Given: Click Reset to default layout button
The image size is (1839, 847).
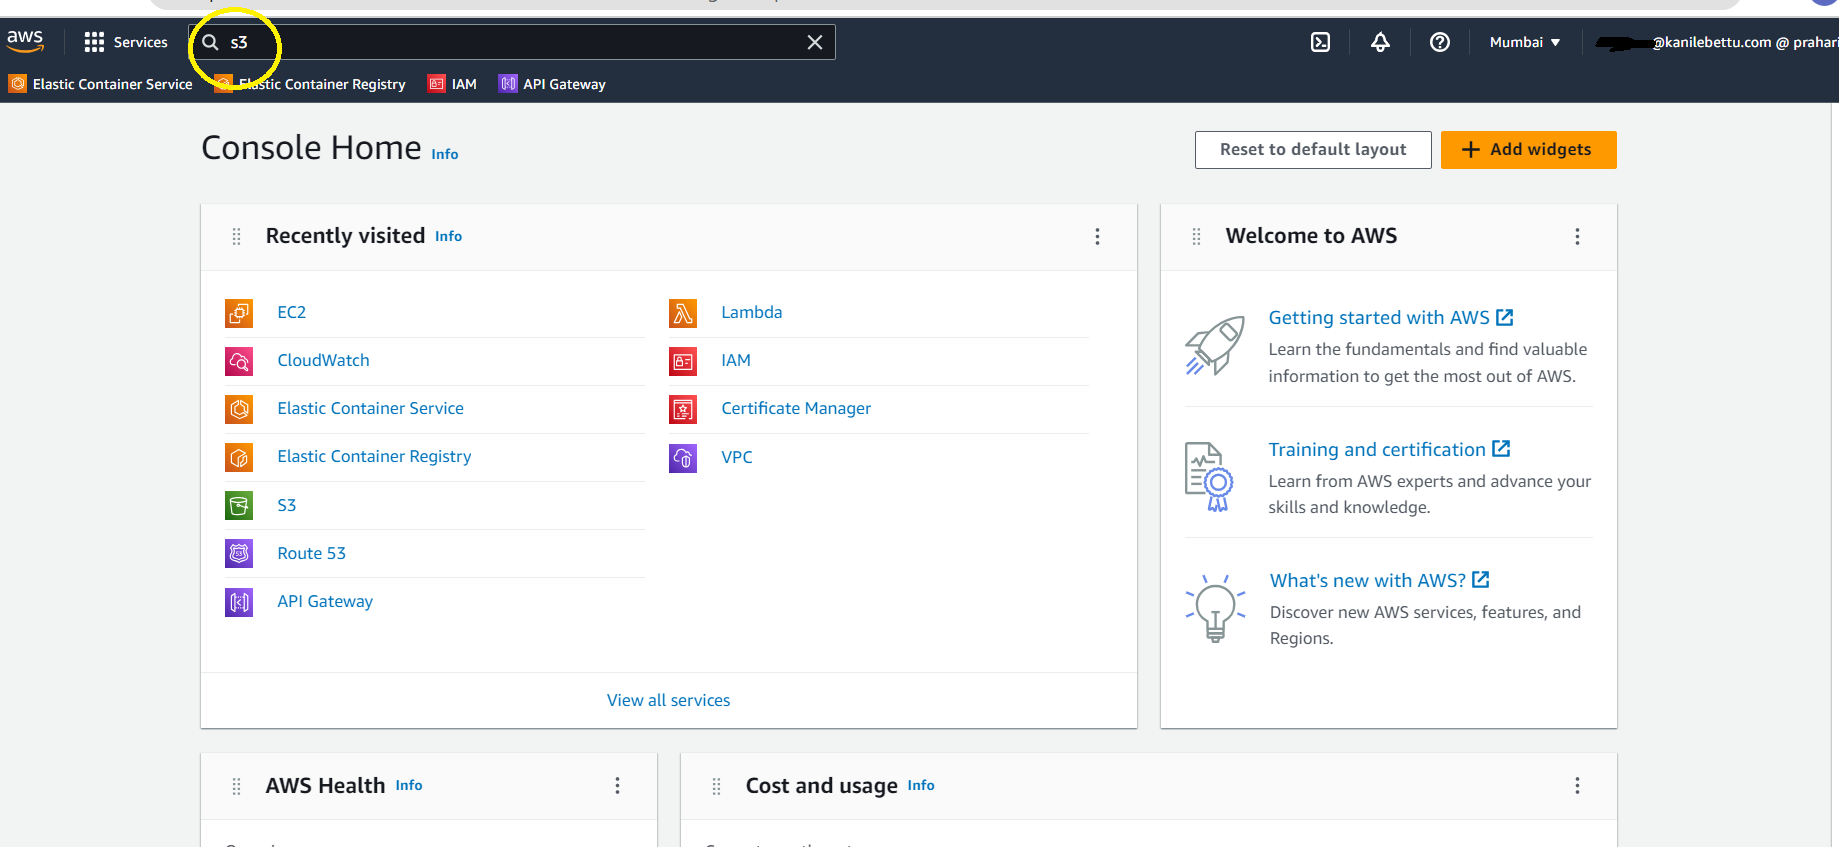Looking at the screenshot, I should (x=1313, y=150).
